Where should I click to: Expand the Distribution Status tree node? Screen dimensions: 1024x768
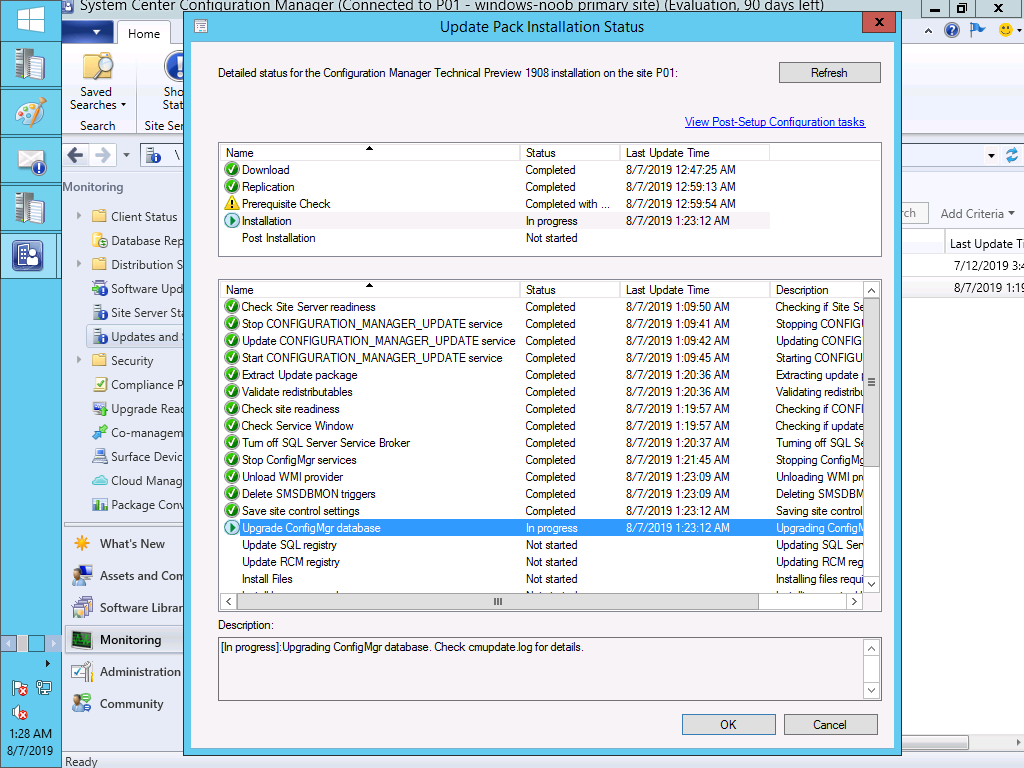pos(79,264)
